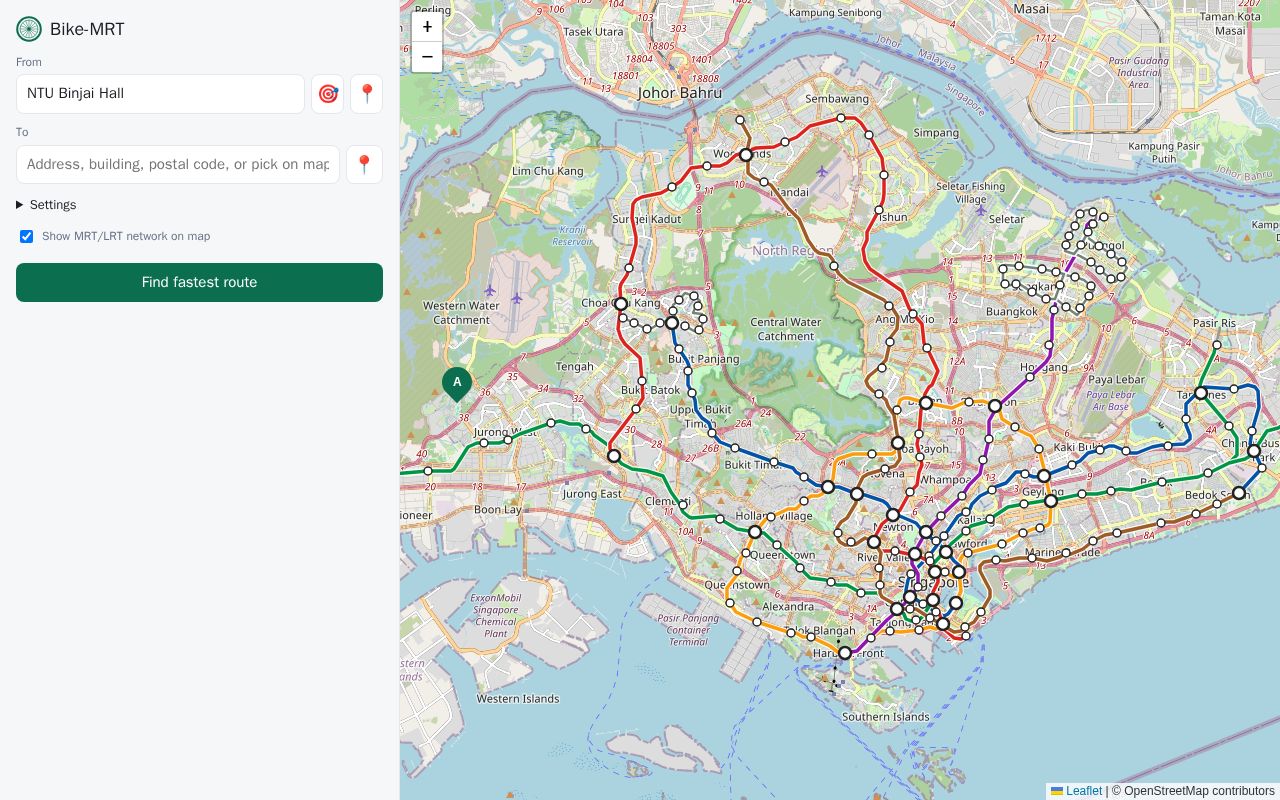Click the Johor Bahru map label

(x=680, y=93)
